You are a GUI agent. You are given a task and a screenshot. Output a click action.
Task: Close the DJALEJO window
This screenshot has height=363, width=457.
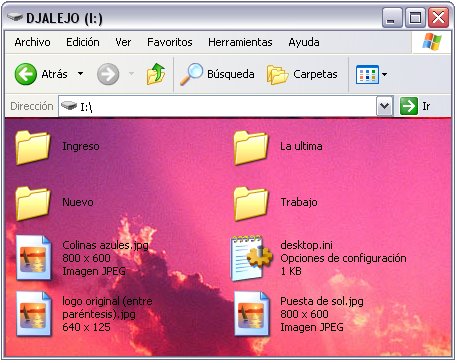pyautogui.click(x=439, y=18)
